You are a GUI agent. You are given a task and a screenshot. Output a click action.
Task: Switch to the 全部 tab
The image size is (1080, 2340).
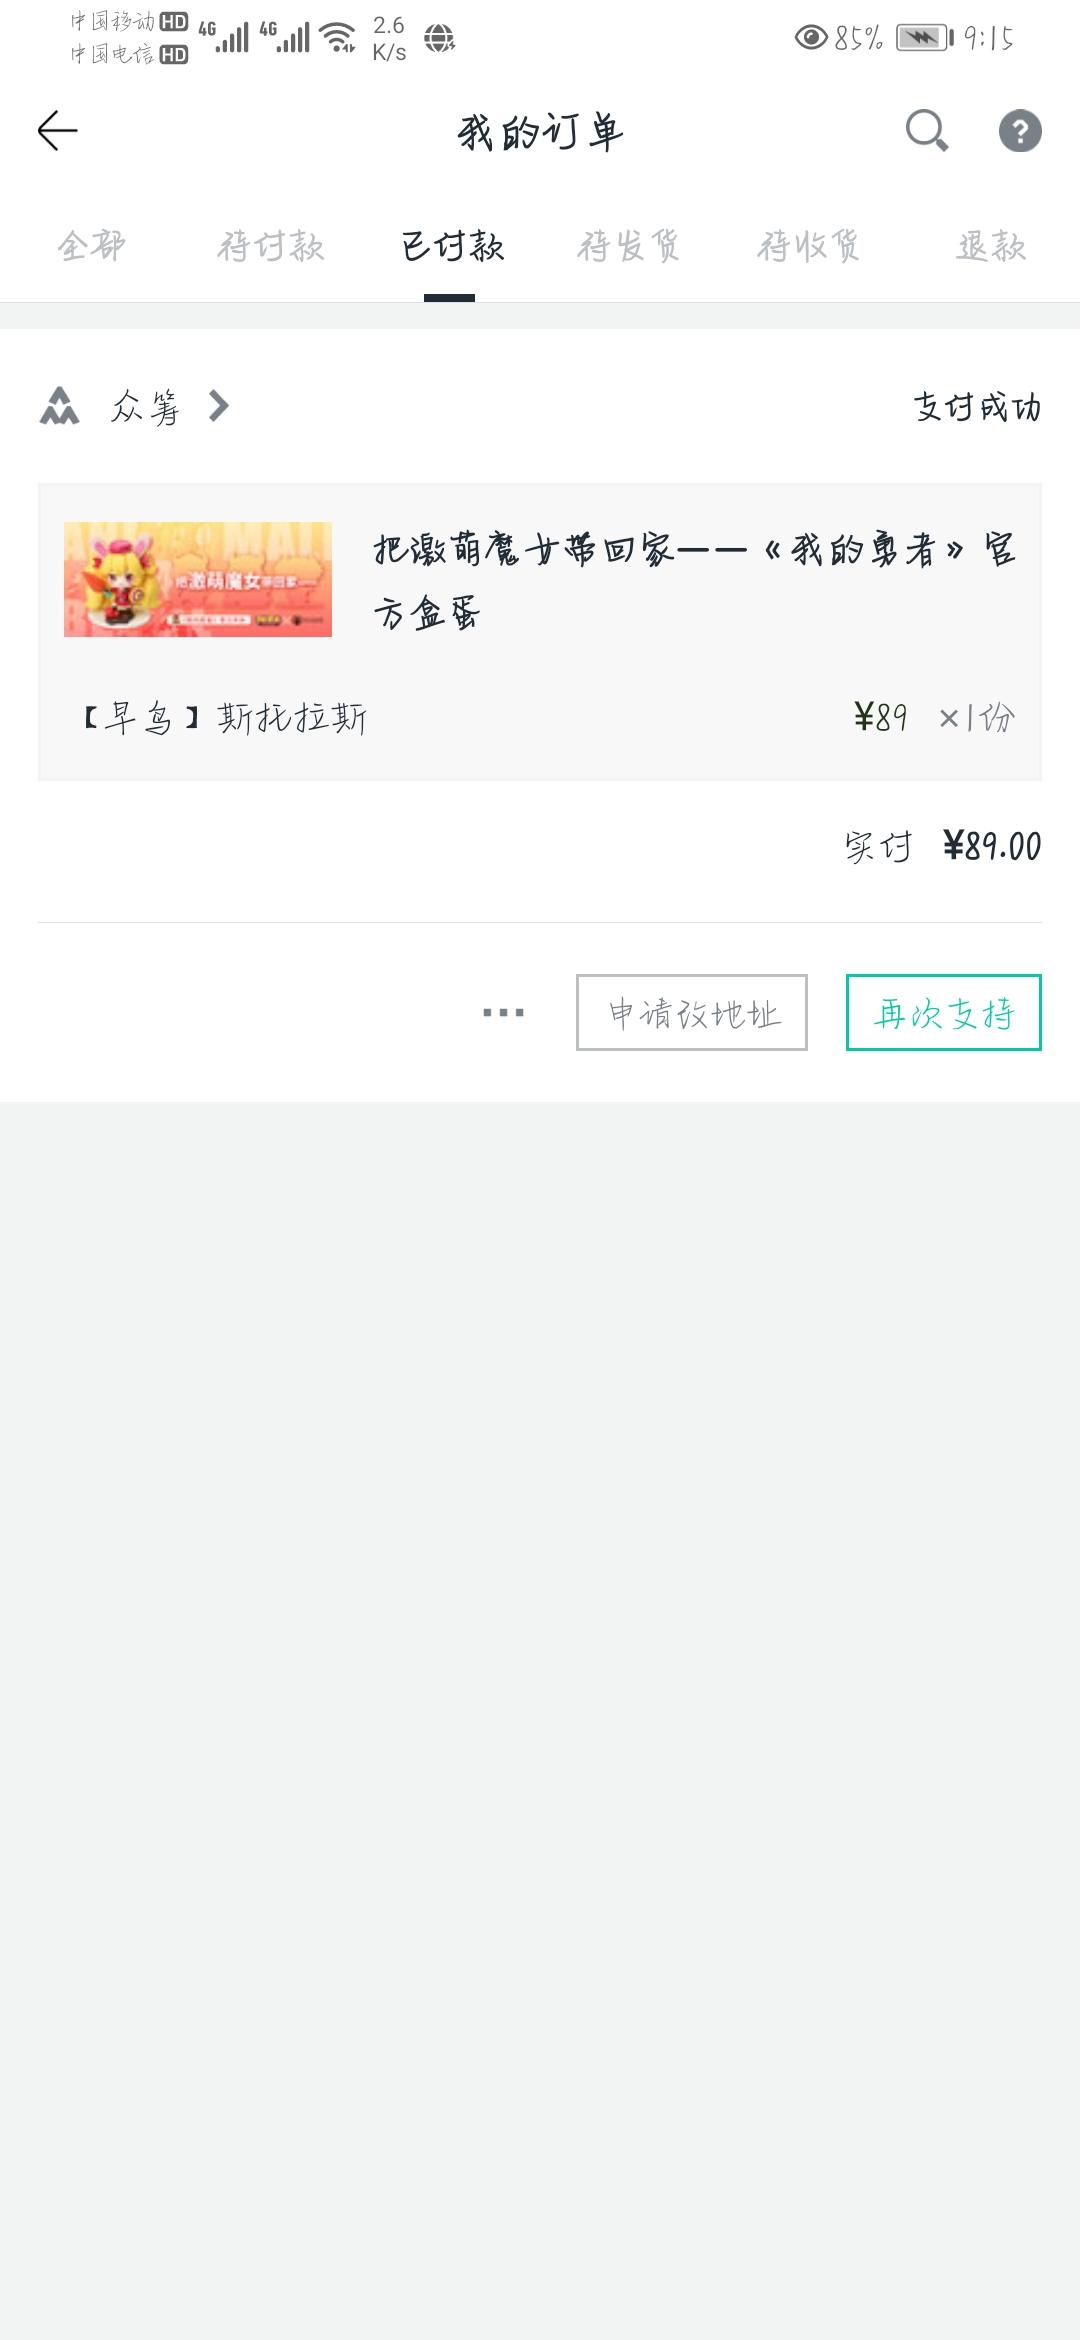(91, 246)
